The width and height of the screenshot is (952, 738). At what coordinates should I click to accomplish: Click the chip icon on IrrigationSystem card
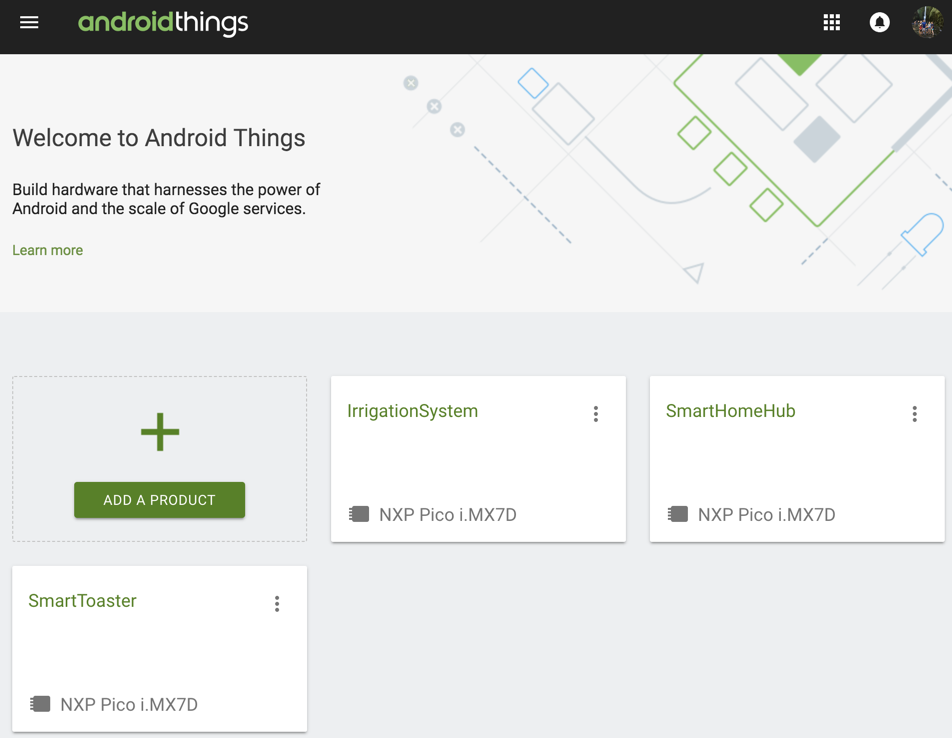[x=359, y=514]
